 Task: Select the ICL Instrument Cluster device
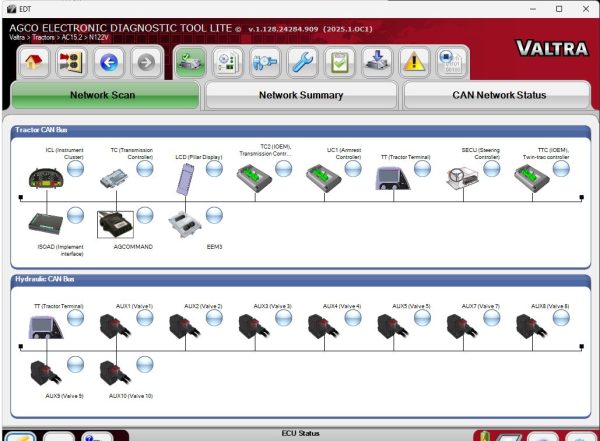point(46,178)
